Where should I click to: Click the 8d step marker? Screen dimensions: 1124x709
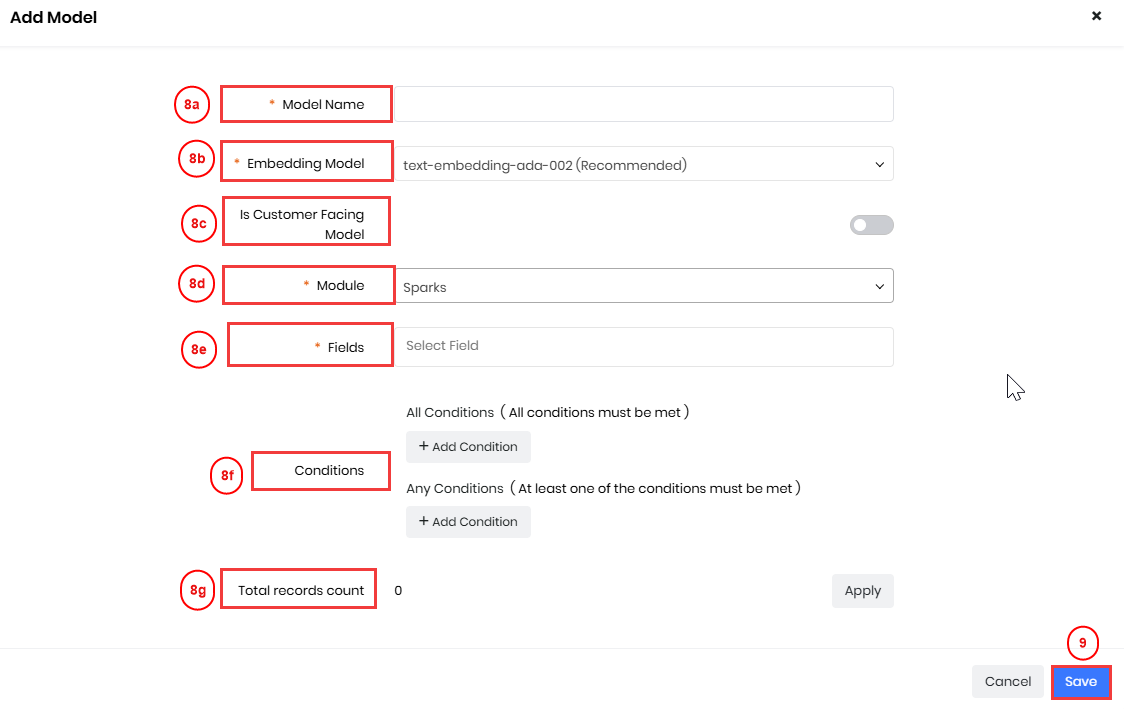click(197, 284)
